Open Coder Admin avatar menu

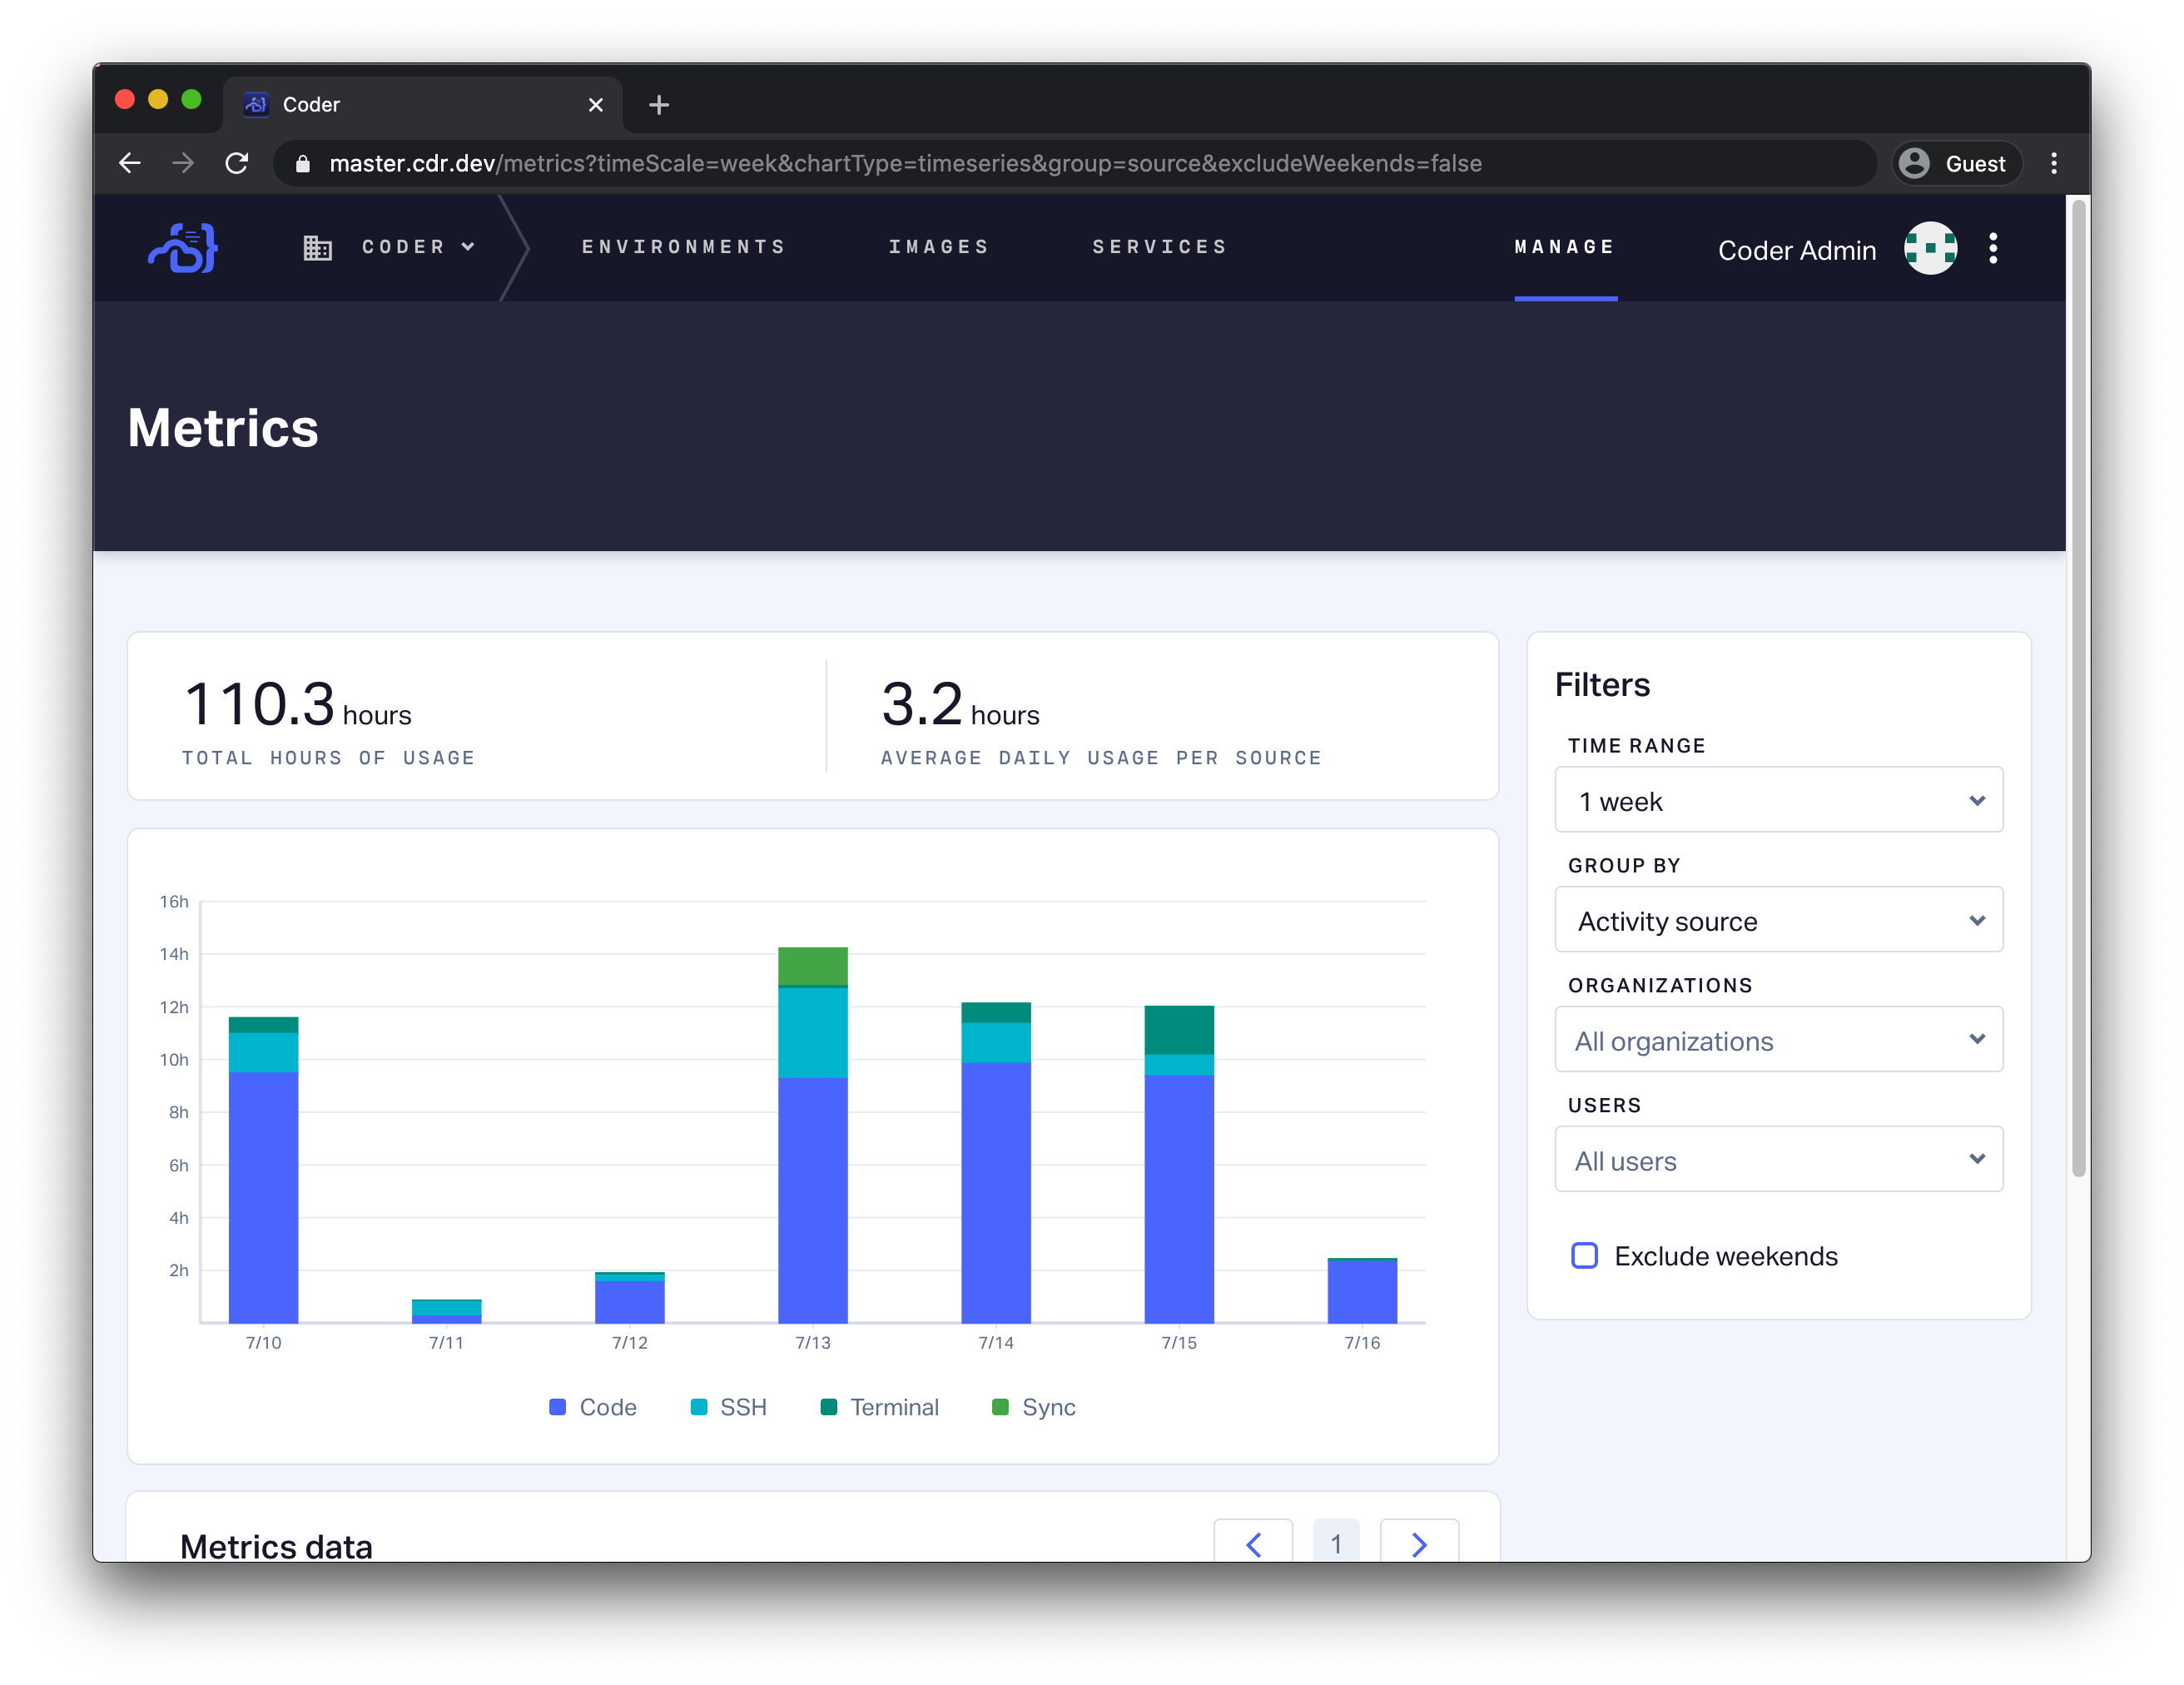1929,248
